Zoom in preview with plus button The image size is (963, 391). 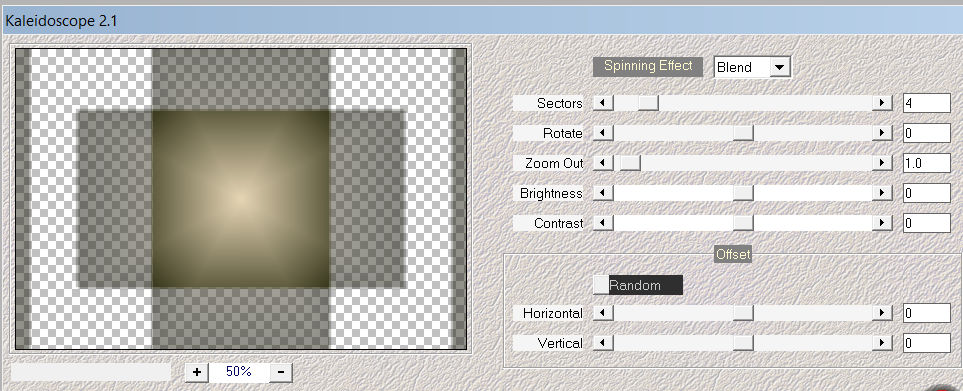(197, 371)
